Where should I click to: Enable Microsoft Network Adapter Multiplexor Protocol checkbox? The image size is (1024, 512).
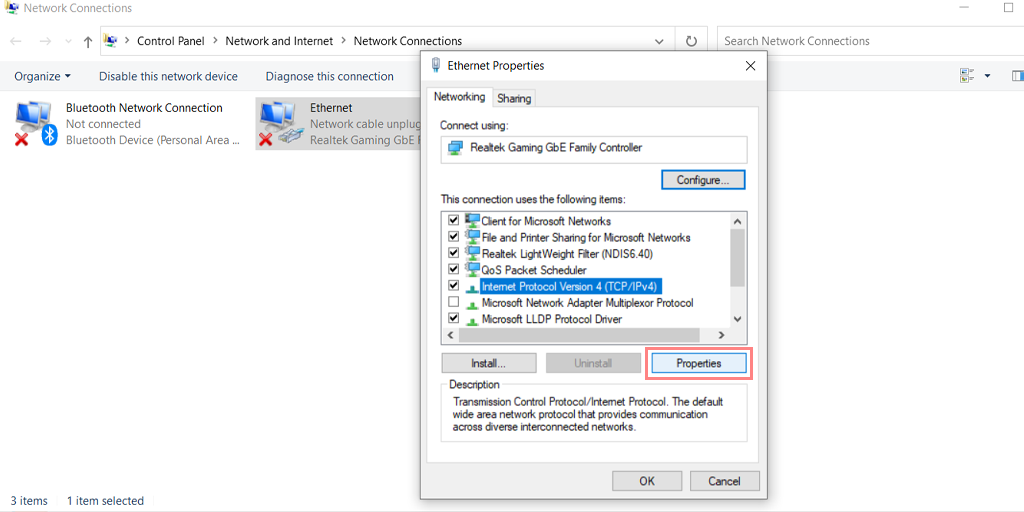(x=454, y=302)
